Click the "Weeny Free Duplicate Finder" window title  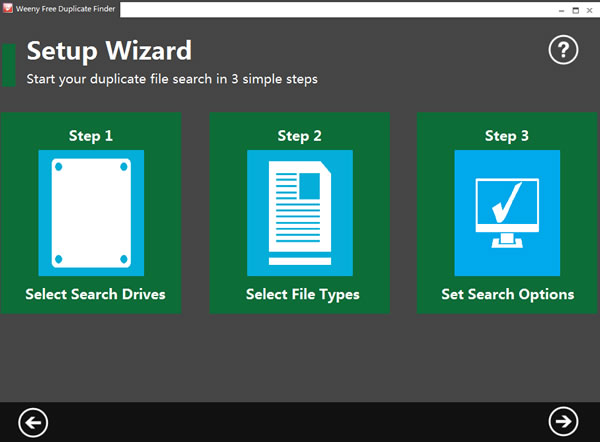tap(62, 9)
